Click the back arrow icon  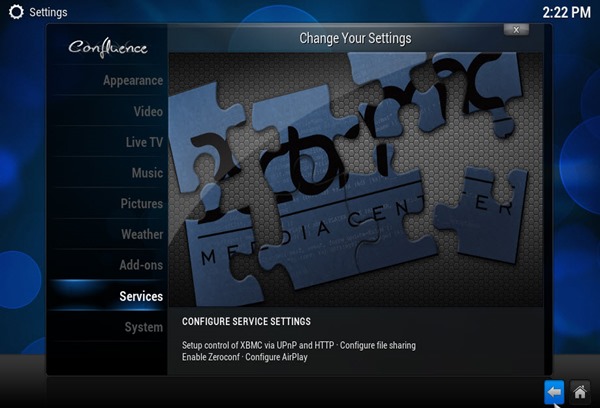tap(554, 392)
